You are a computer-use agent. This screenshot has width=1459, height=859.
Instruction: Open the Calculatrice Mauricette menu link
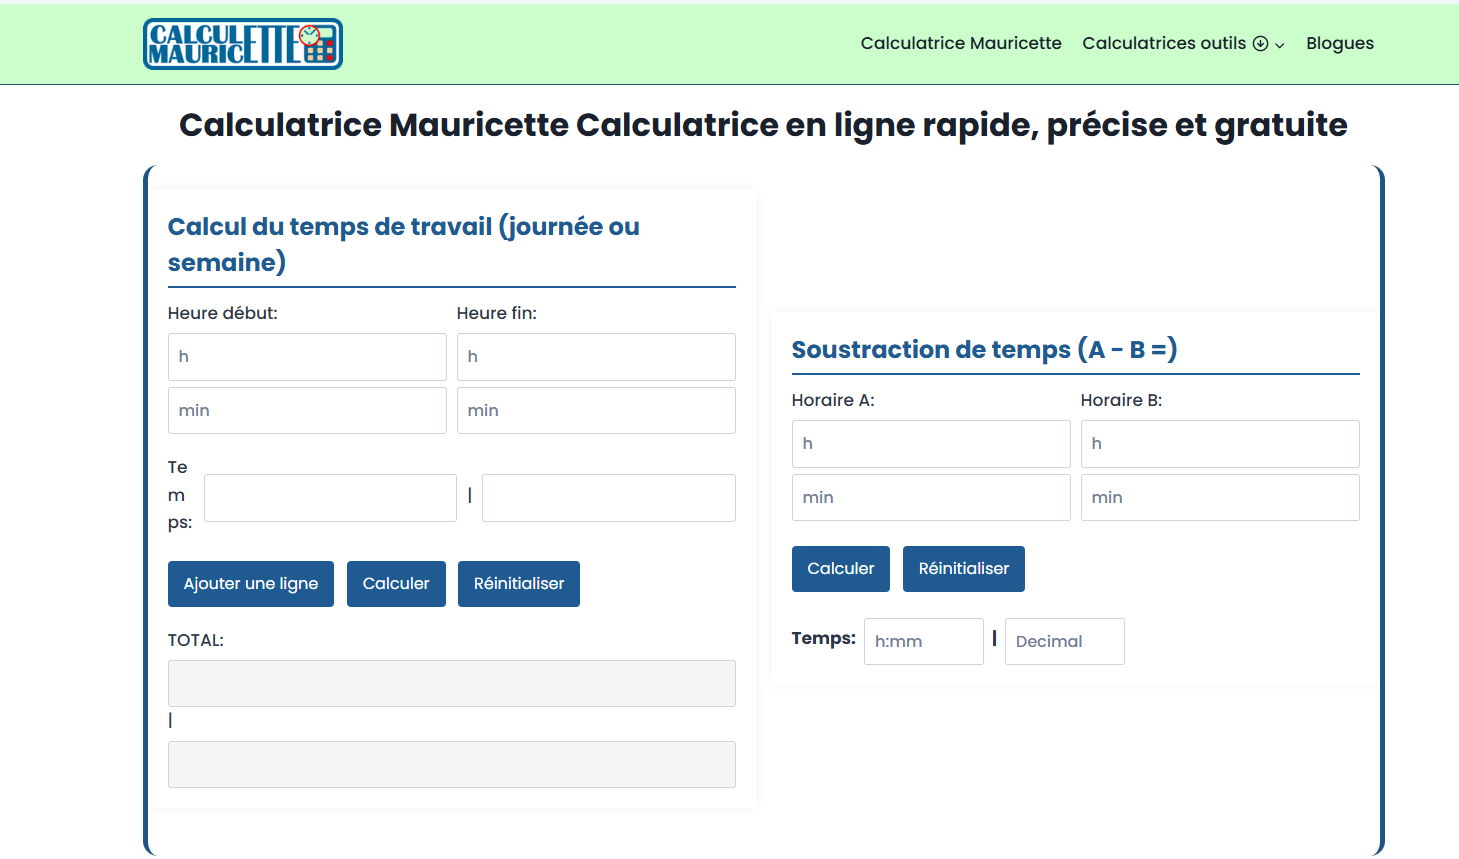(960, 43)
